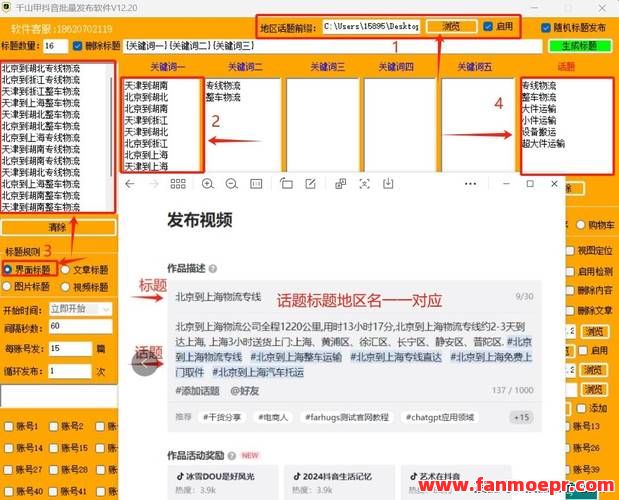Click the 循环发布 field showing 1
Image resolution: width=619 pixels, height=500 pixels.
[70, 371]
